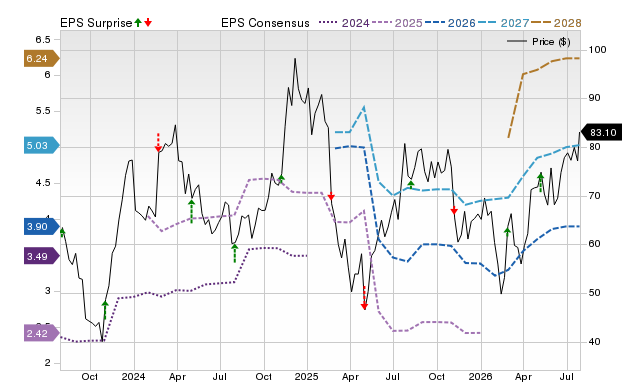Click the 2025 year label on the time axis
Image resolution: width=640 pixels, height=382 pixels.
click(307, 376)
